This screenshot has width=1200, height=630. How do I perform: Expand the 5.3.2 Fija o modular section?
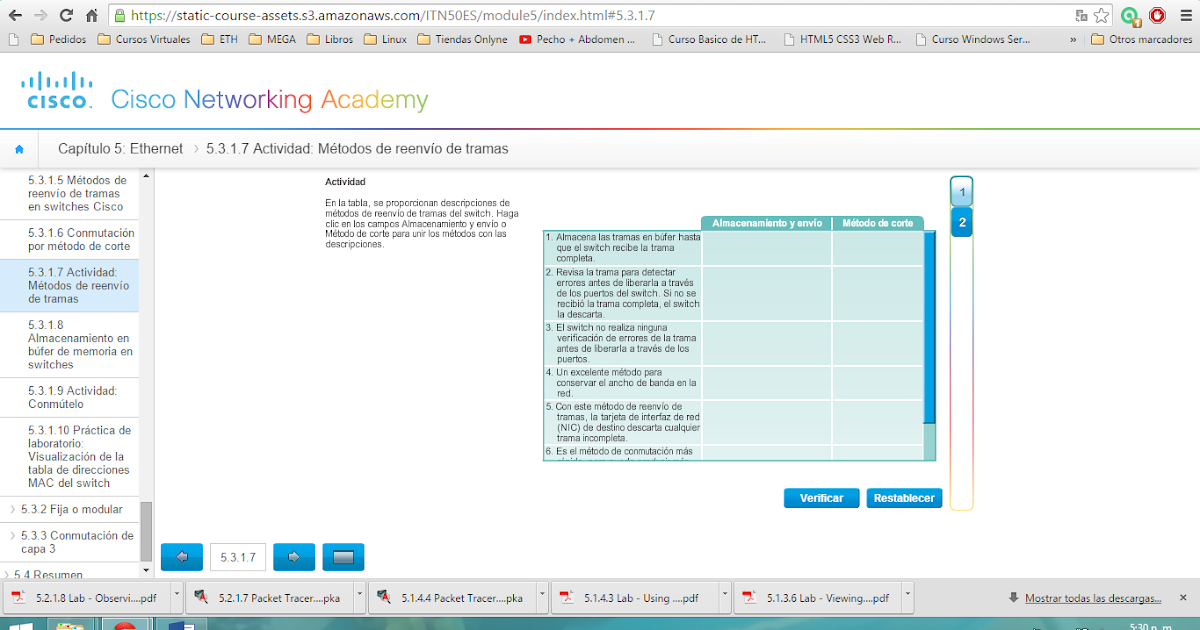69,509
